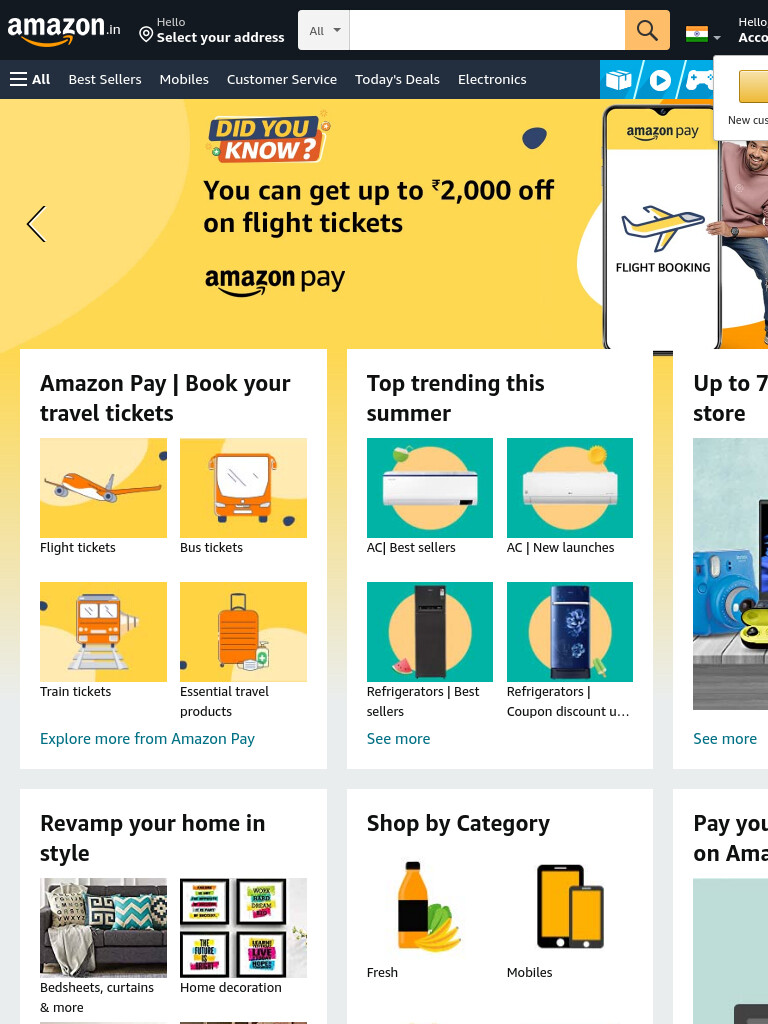Image resolution: width=768 pixels, height=1024 pixels.
Task: Open the Mobiles category phone icon
Action: click(x=569, y=907)
